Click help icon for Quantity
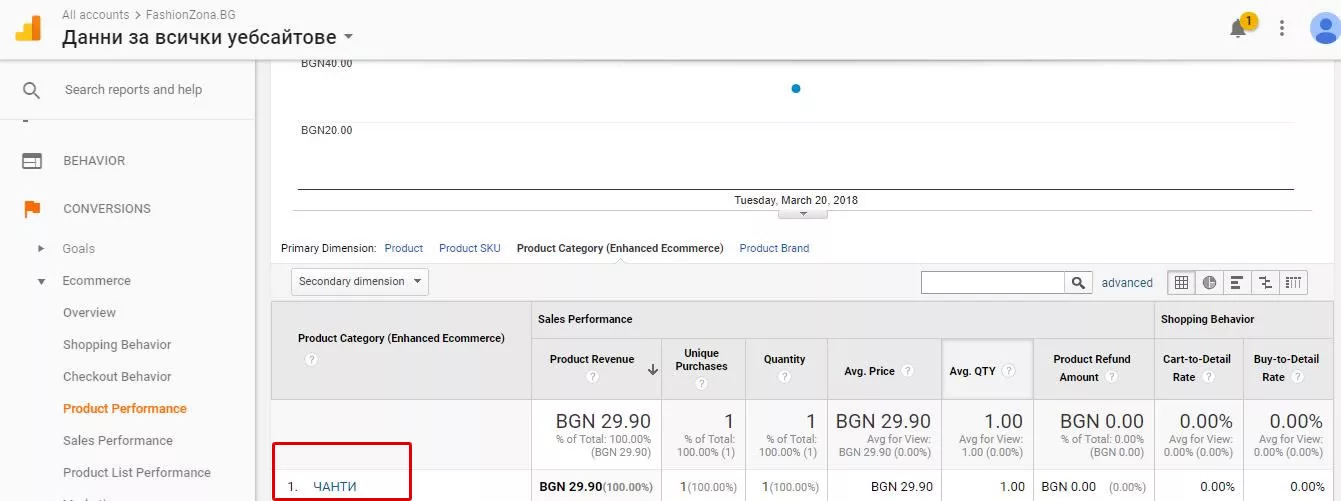Screen dimensions: 1341x501 784,377
